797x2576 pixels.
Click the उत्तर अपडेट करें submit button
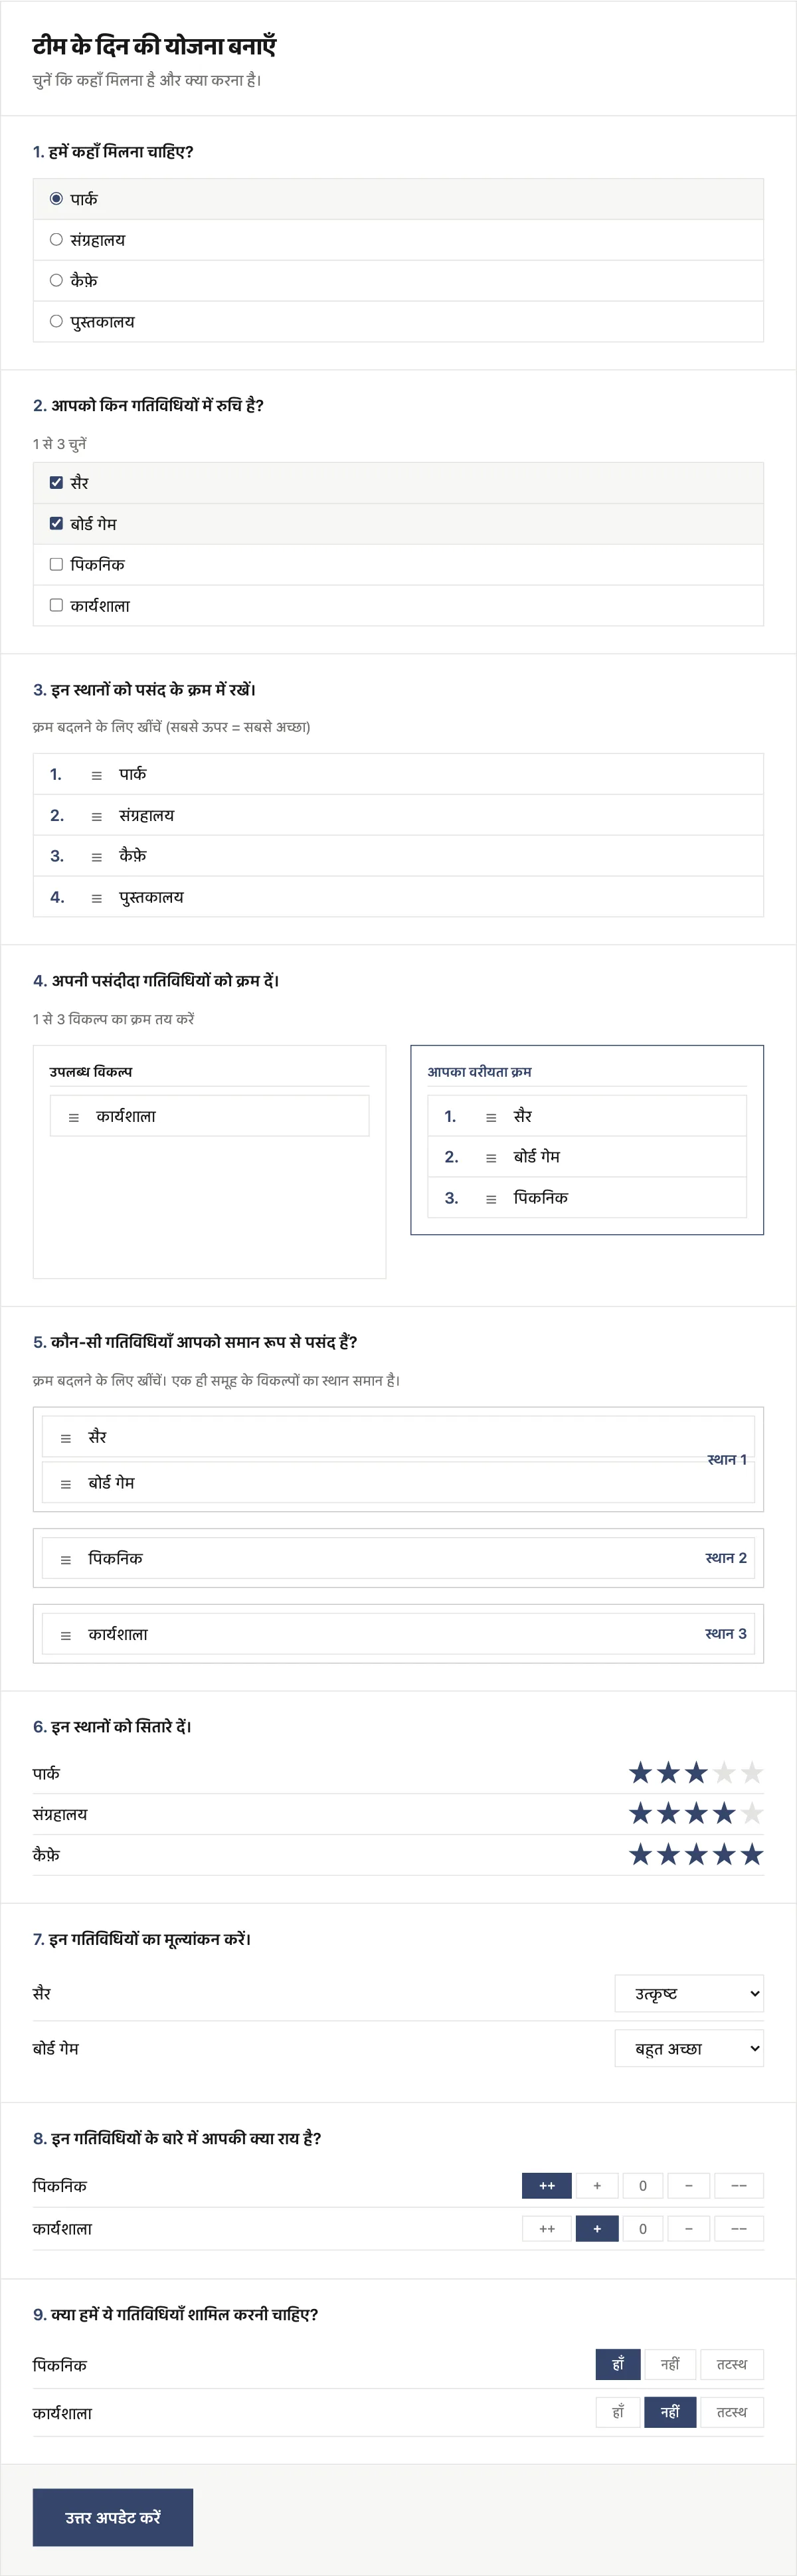(x=113, y=2517)
